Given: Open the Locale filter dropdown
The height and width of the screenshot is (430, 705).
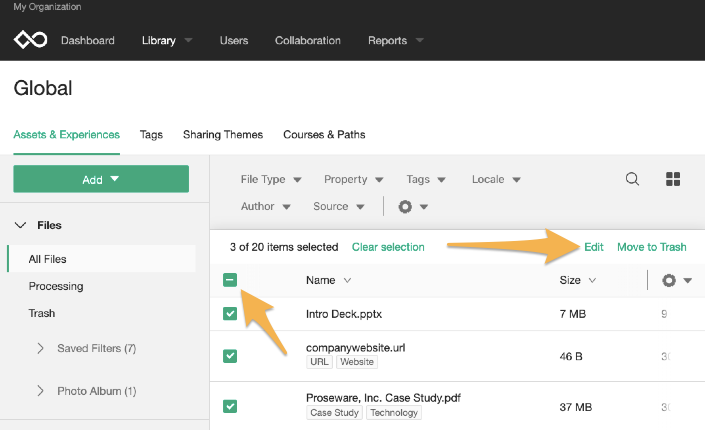Looking at the screenshot, I should (496, 179).
